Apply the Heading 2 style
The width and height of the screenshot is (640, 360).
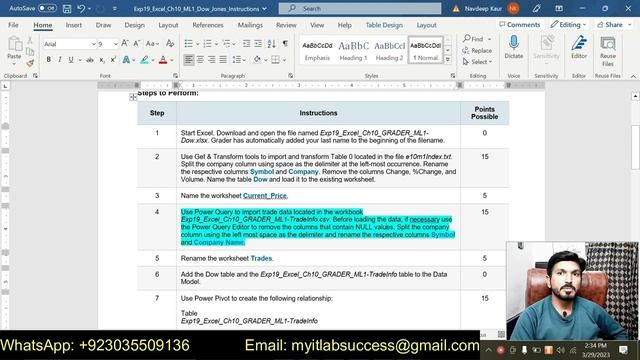click(x=389, y=51)
